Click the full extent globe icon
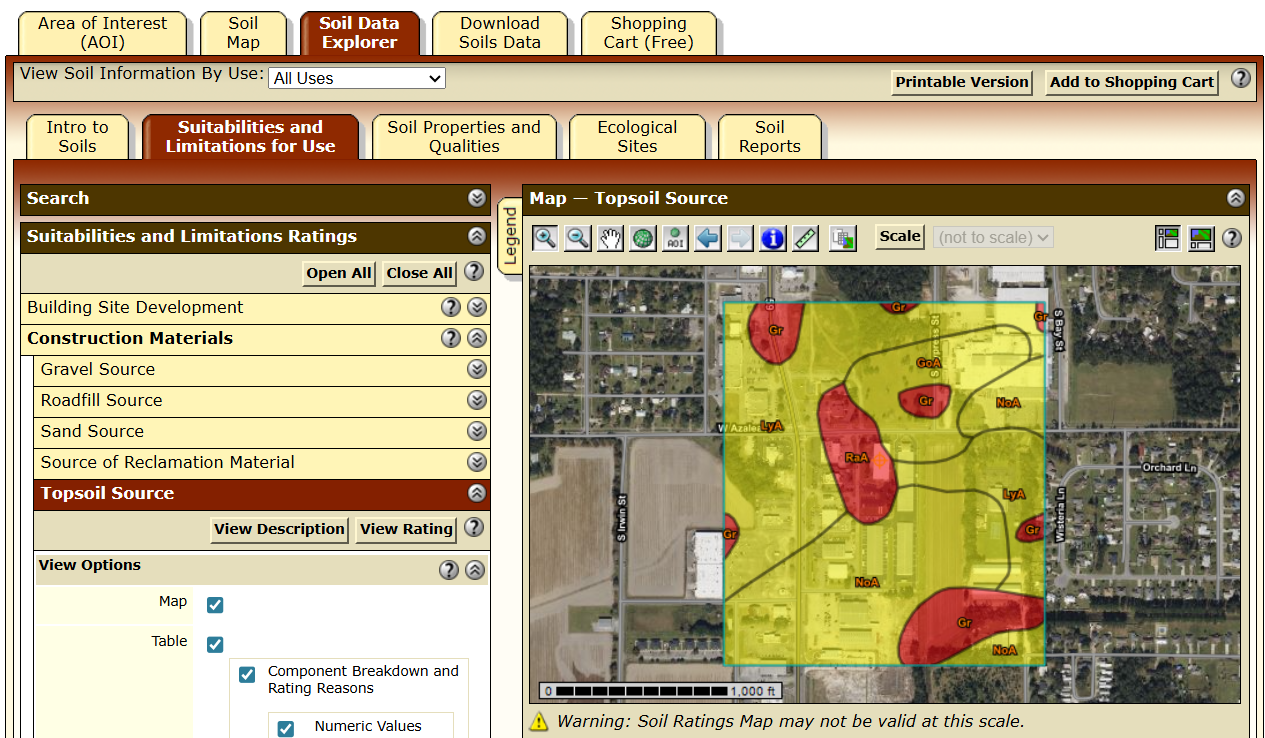Screen dimensions: 1265x738 click(x=643, y=238)
